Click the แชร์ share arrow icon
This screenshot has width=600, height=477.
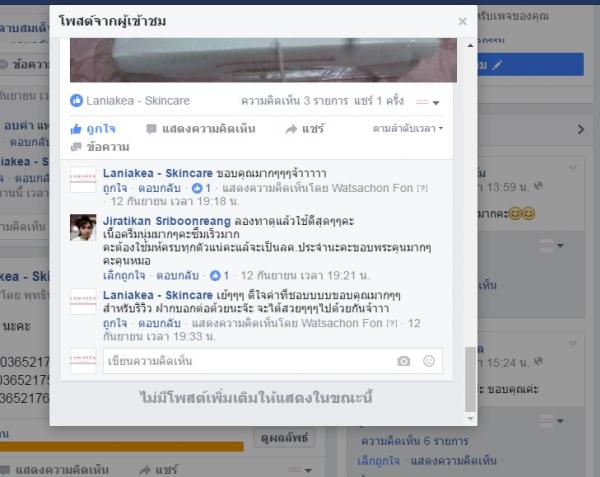pyautogui.click(x=291, y=129)
